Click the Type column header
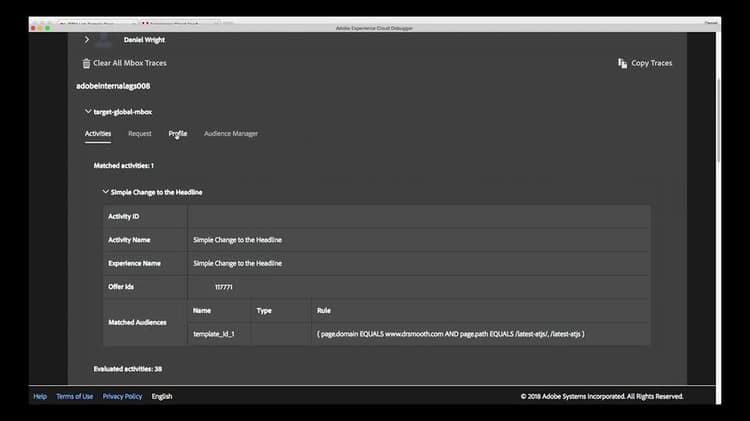Viewport: 750px width, 421px height. (x=264, y=310)
